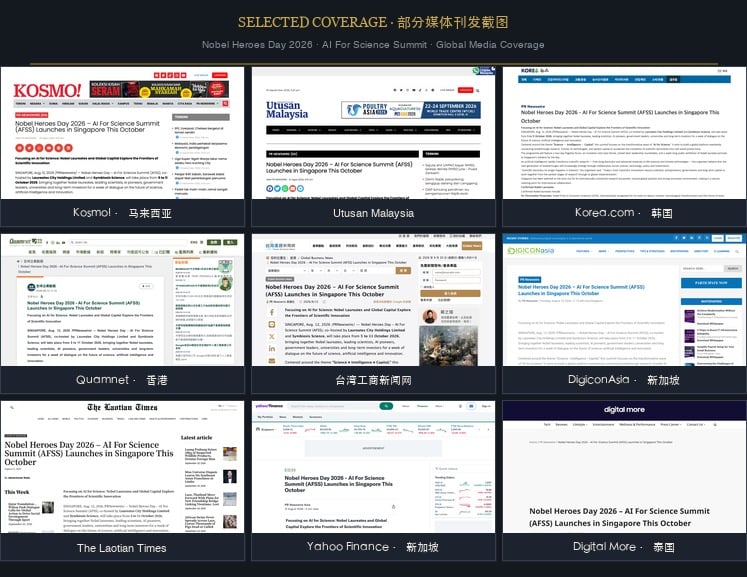747x577 pixels.
Task: Click the digital more header logo
Action: pyautogui.click(x=624, y=410)
